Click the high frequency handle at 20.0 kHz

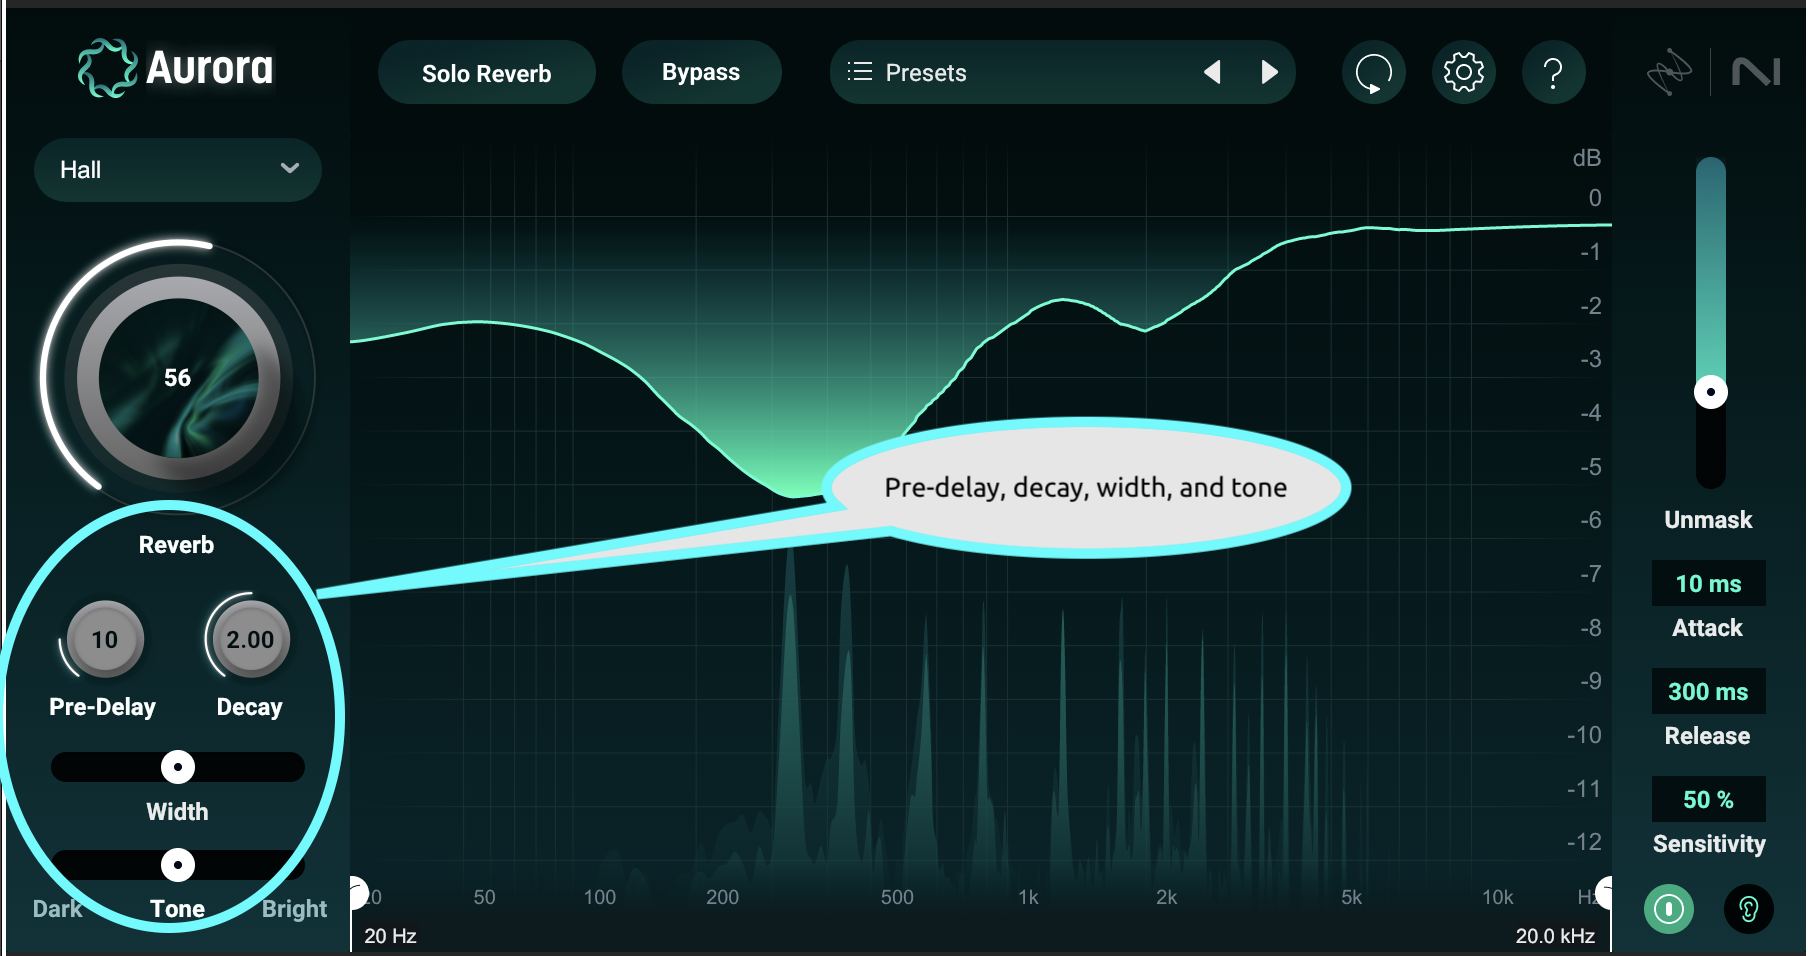pyautogui.click(x=1604, y=892)
